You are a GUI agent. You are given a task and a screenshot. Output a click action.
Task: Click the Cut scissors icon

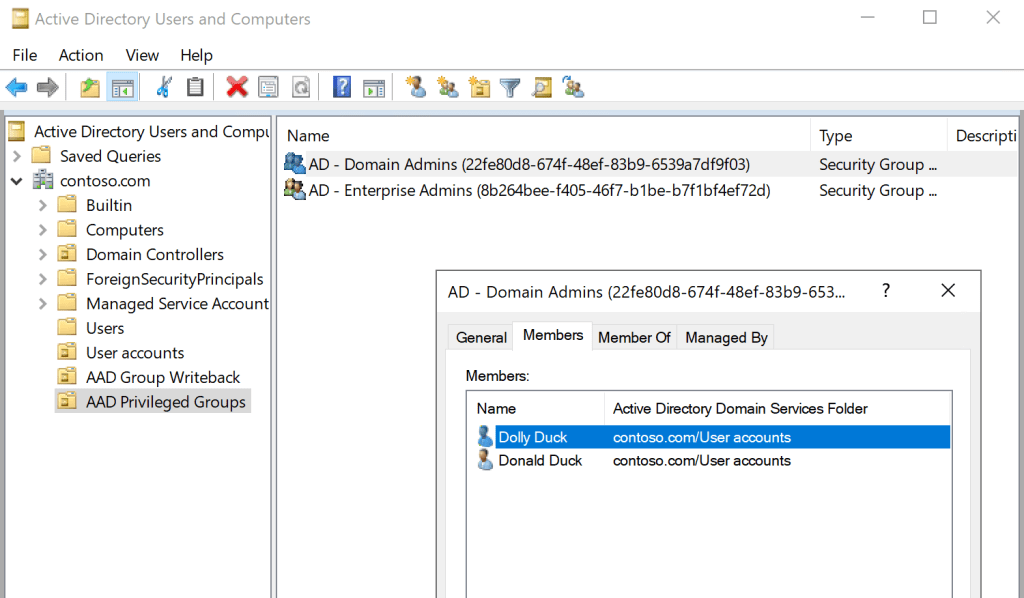coord(163,88)
